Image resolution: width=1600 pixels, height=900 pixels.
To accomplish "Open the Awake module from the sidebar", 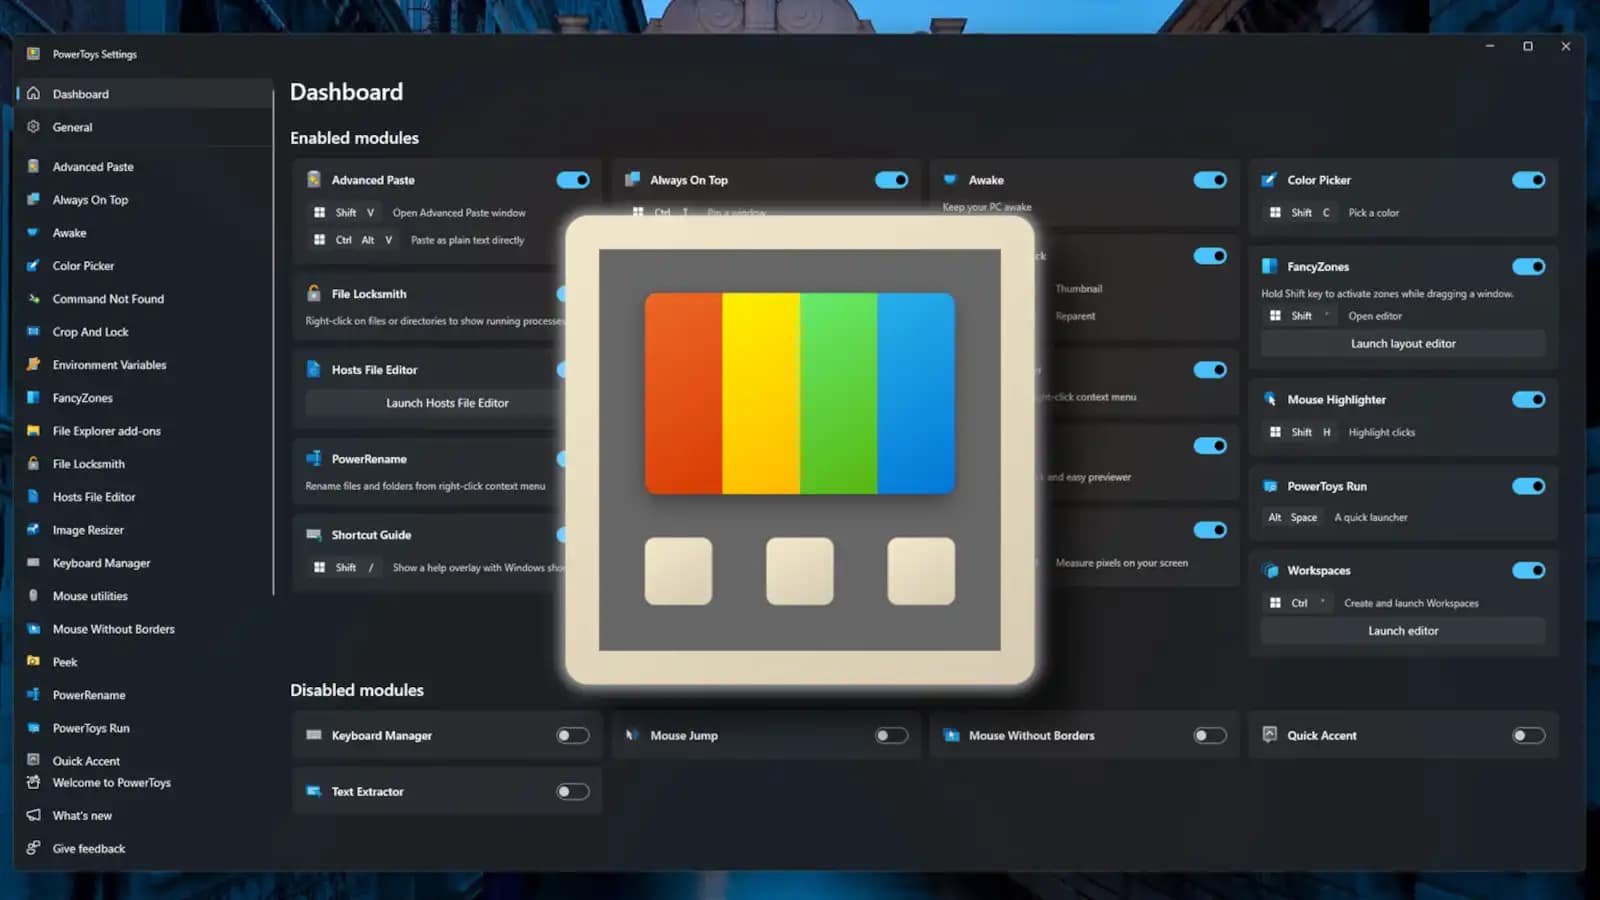I will pyautogui.click(x=70, y=232).
